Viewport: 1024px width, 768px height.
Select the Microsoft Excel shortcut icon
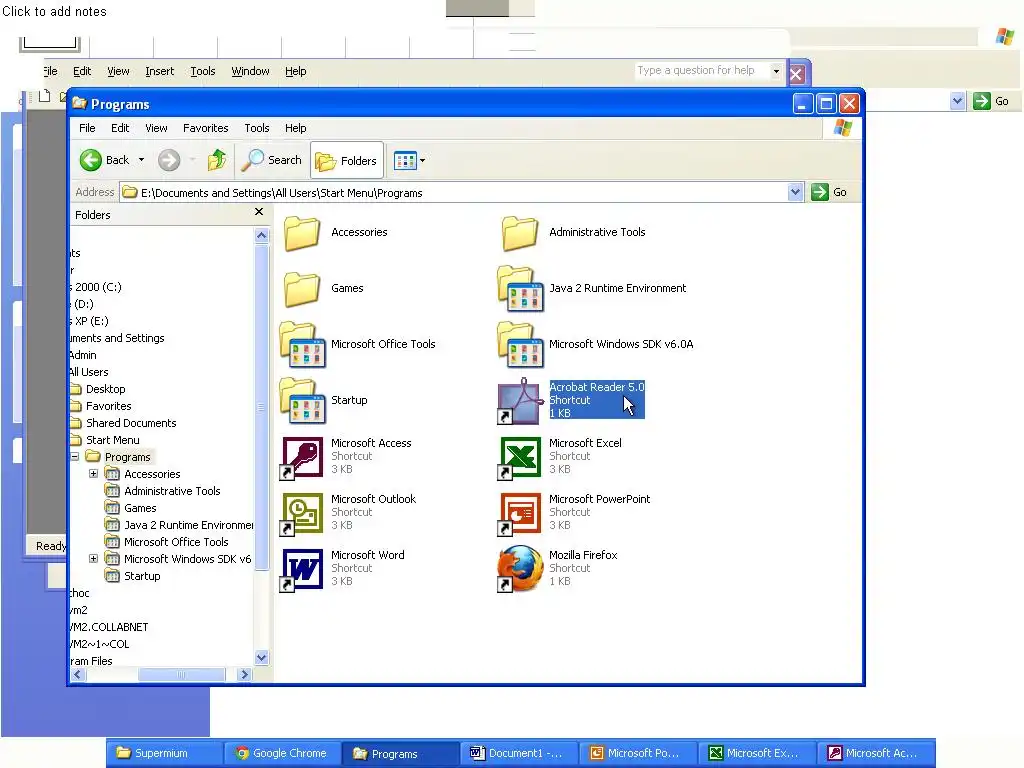tap(520, 457)
